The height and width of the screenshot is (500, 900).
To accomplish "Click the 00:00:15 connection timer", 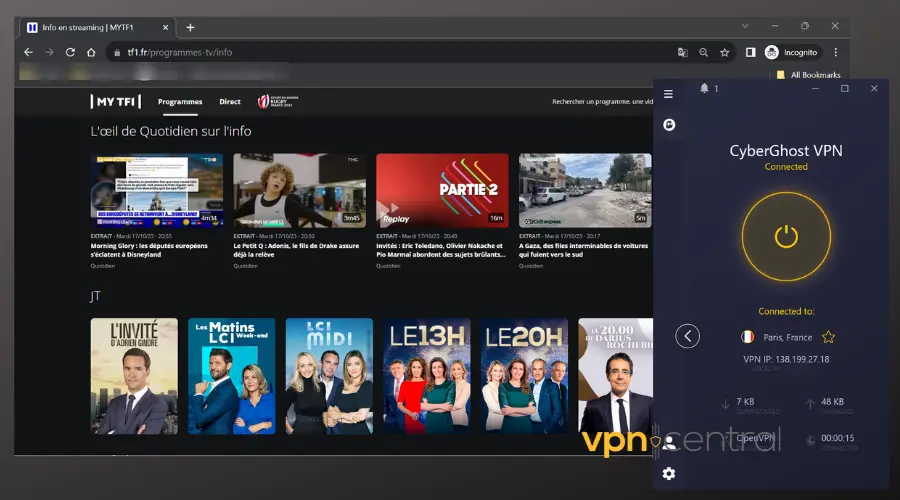I will 837,438.
